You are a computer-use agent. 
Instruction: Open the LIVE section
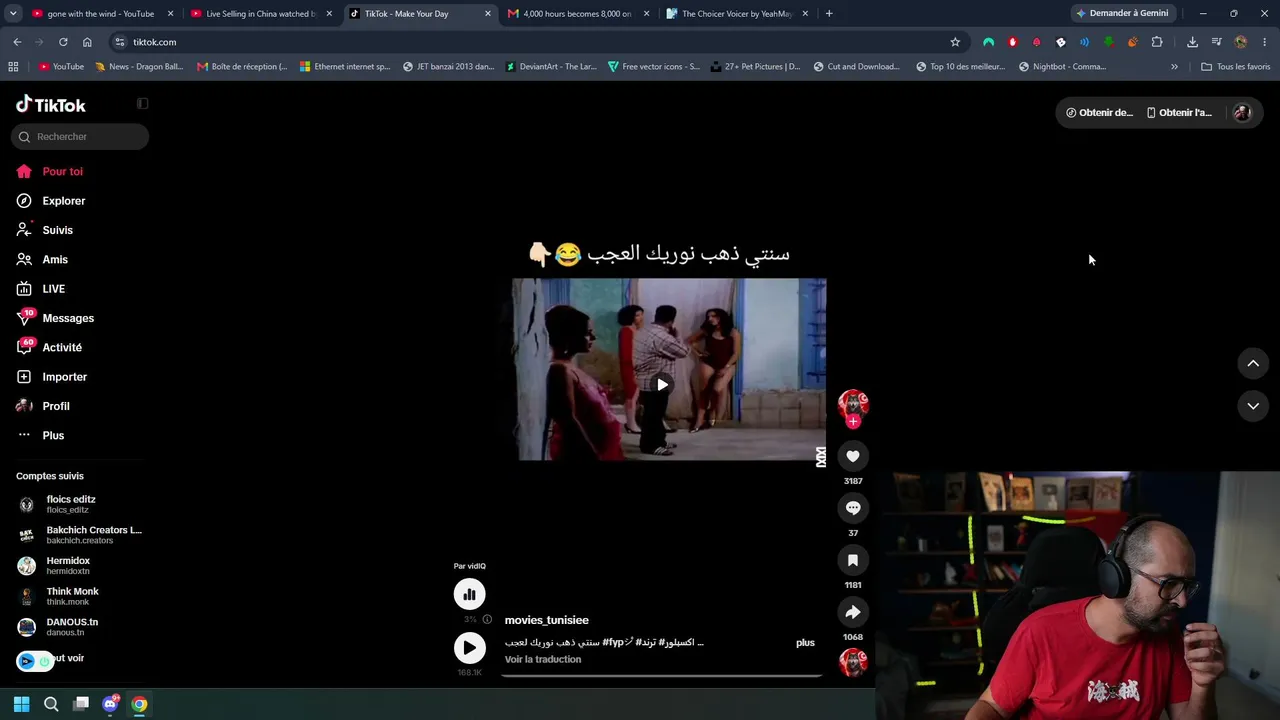53,289
